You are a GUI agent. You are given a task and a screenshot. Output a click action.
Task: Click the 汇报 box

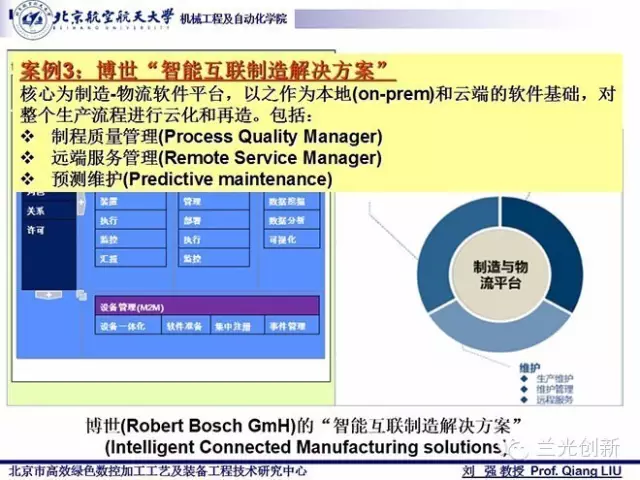[x=131, y=259]
